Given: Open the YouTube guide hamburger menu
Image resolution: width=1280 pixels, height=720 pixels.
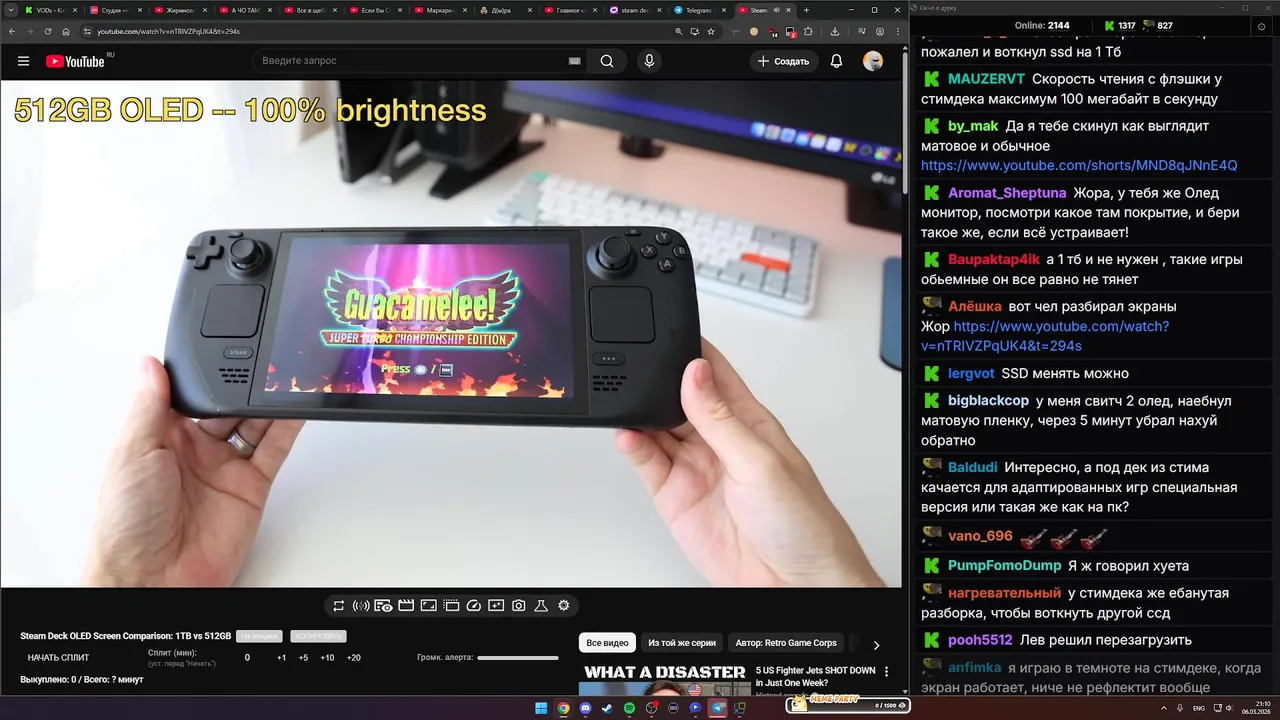Looking at the screenshot, I should (23, 61).
